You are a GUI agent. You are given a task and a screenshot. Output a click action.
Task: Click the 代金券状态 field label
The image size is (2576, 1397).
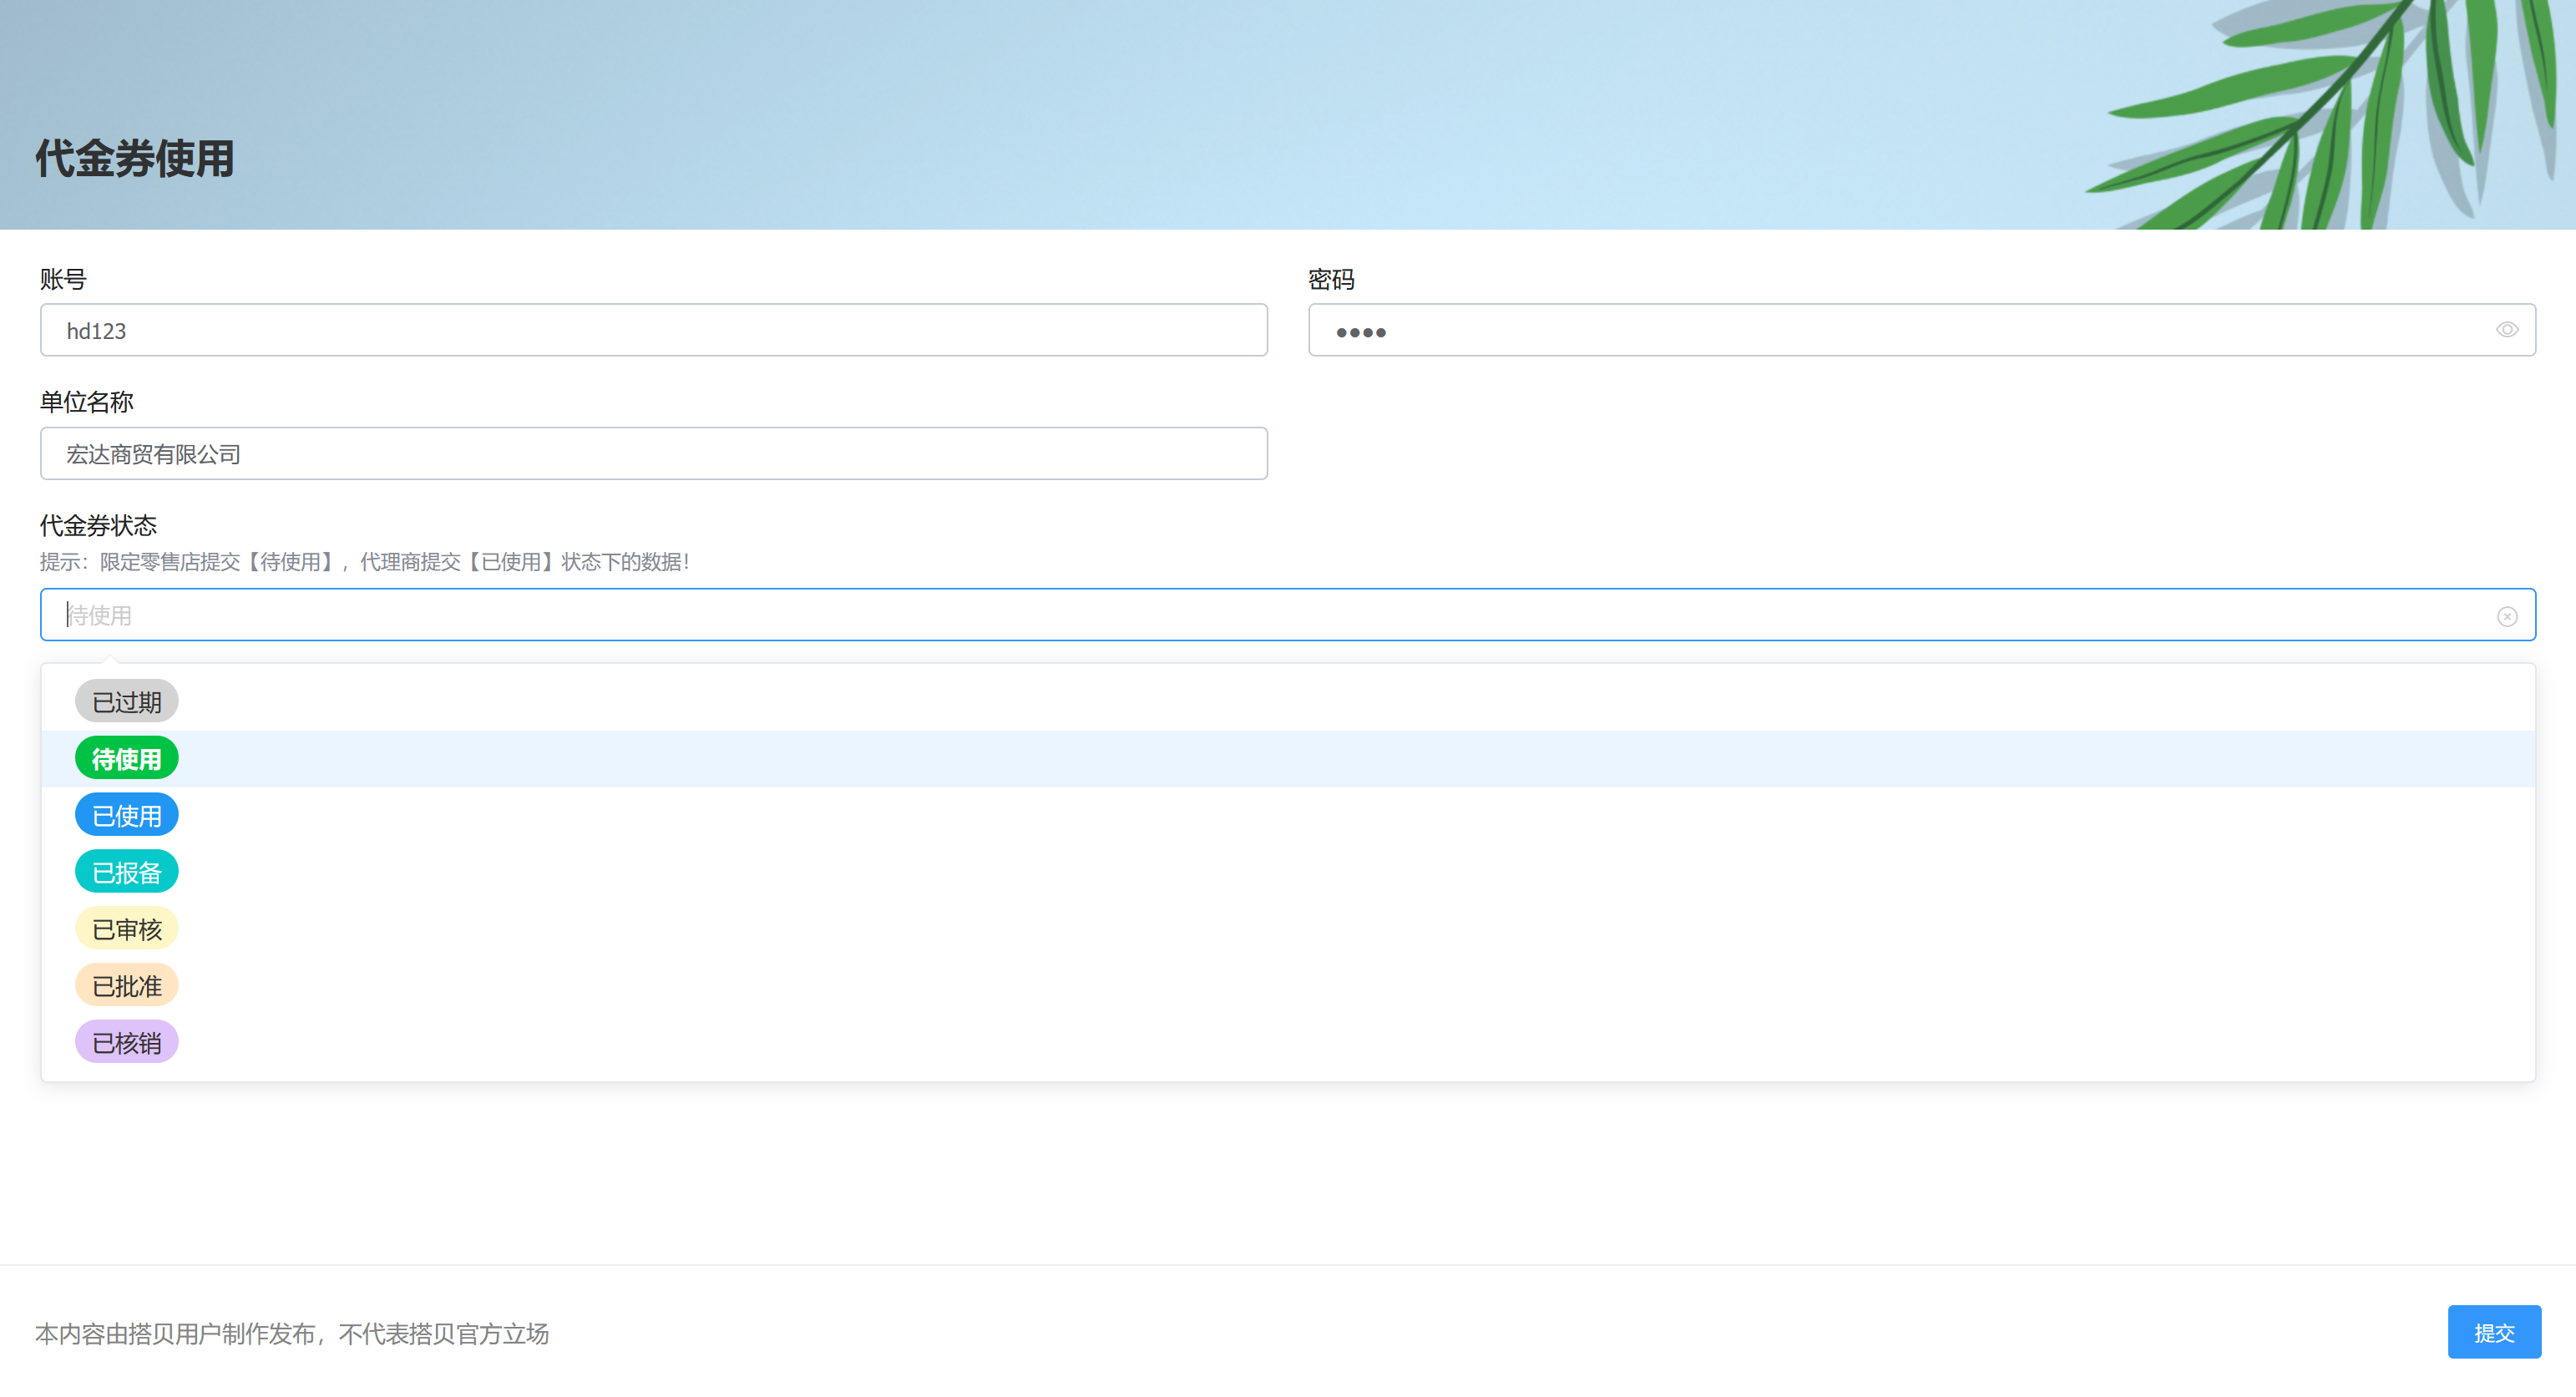(x=98, y=525)
